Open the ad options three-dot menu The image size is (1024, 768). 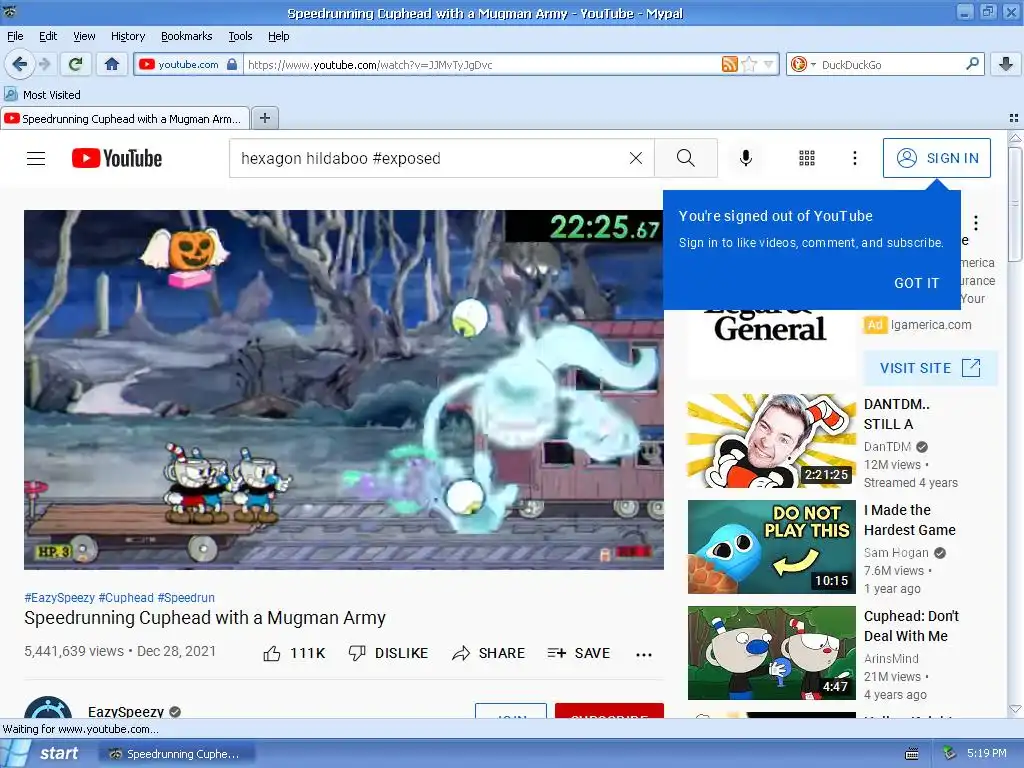pyautogui.click(x=976, y=223)
